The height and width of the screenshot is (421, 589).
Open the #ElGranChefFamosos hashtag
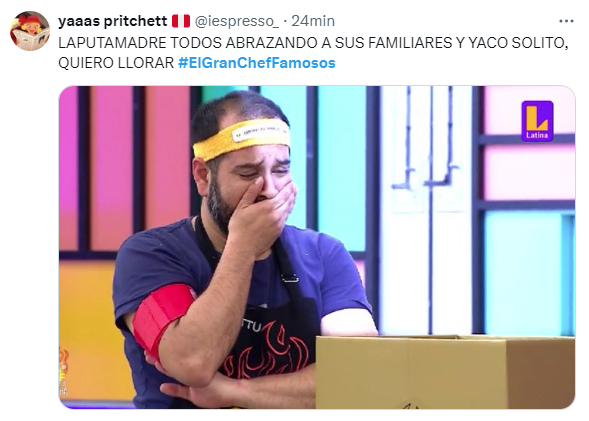coord(257,63)
